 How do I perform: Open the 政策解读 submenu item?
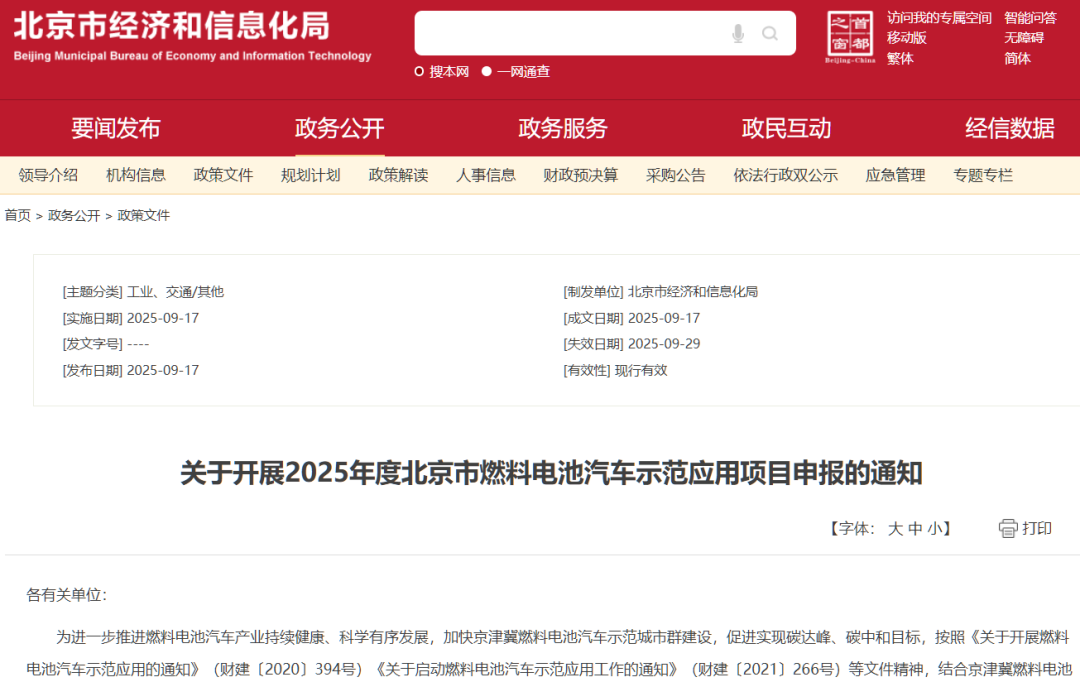(x=398, y=175)
